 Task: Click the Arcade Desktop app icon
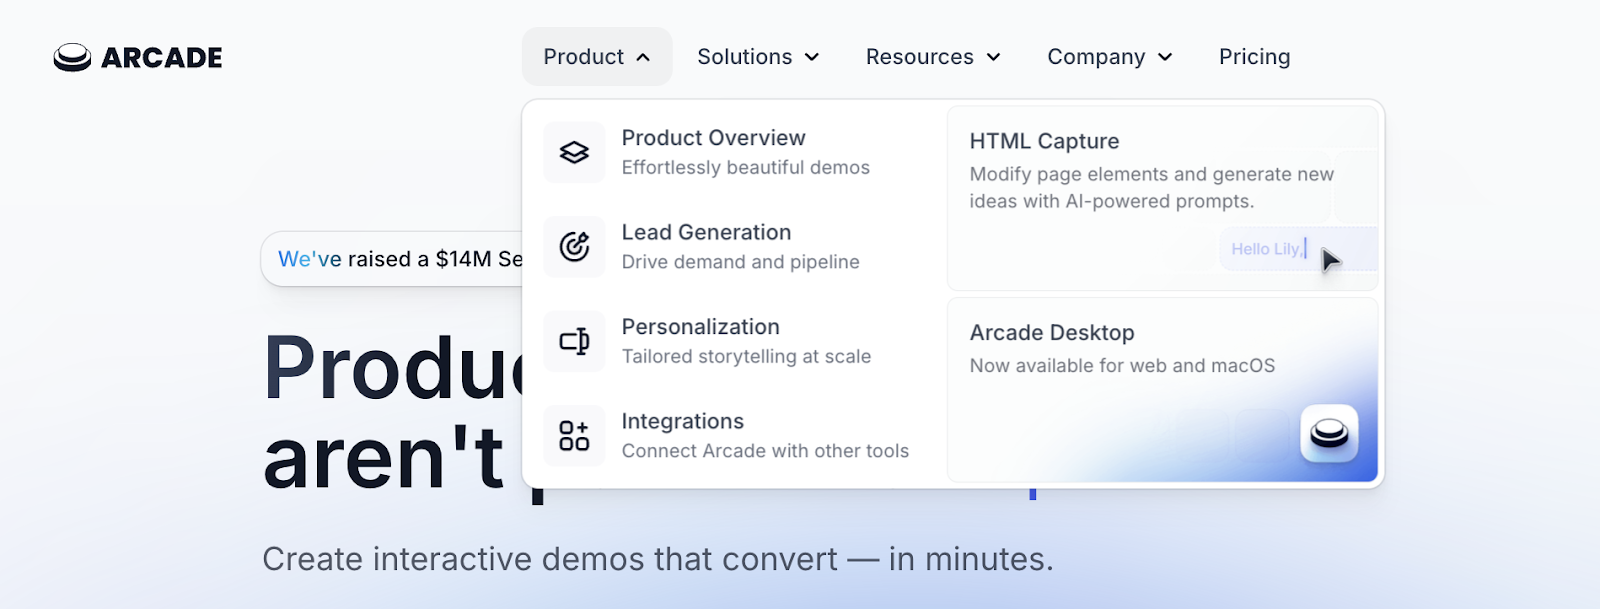[1329, 433]
